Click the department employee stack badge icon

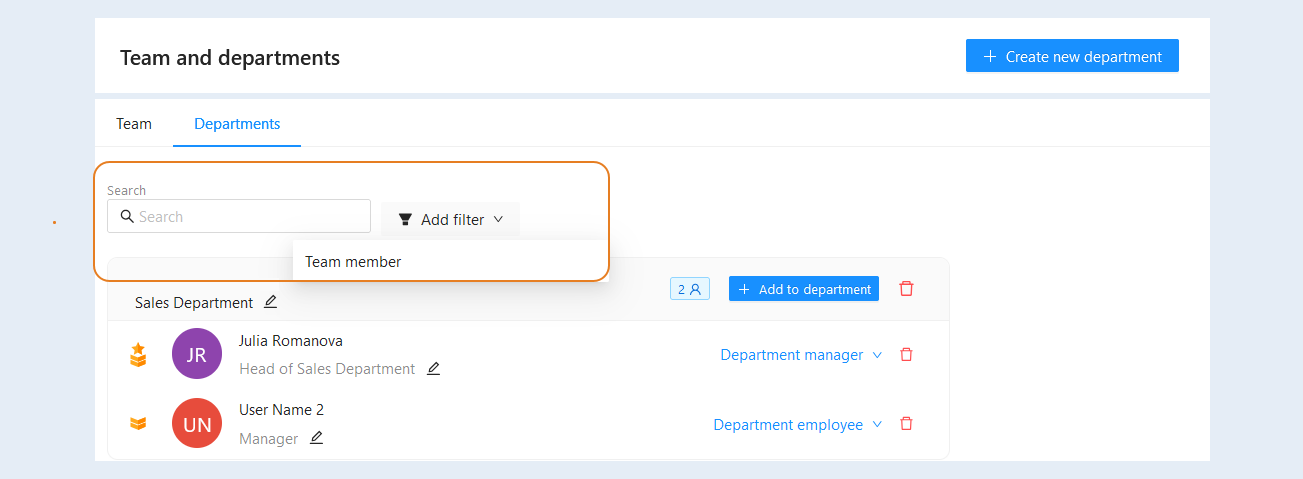click(x=138, y=424)
